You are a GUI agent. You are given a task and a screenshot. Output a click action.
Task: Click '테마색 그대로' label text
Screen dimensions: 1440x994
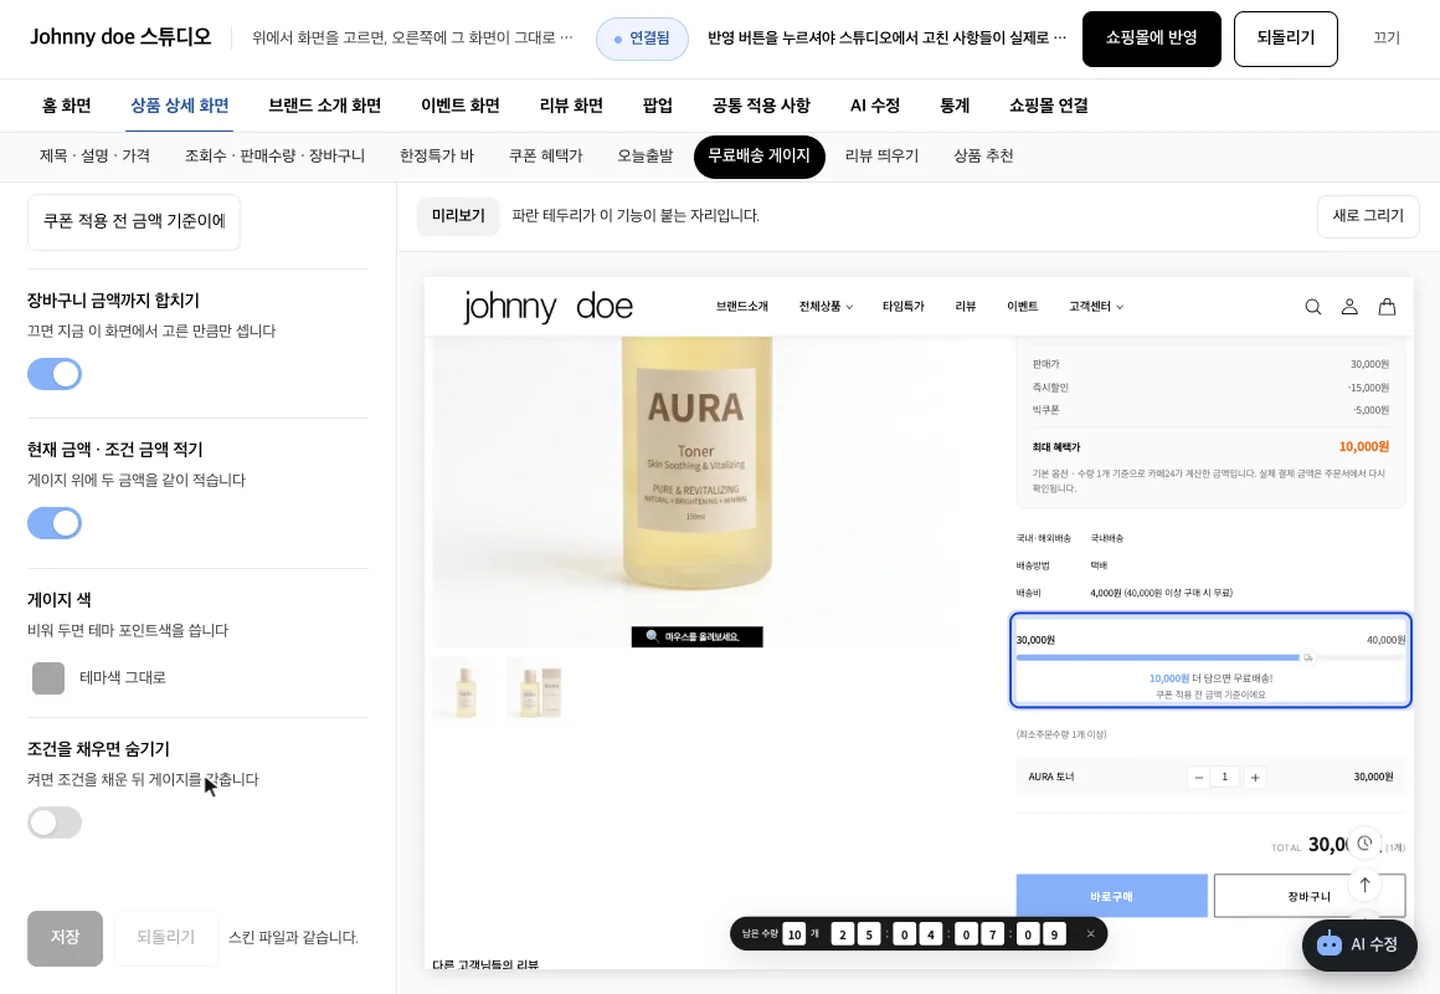(123, 678)
